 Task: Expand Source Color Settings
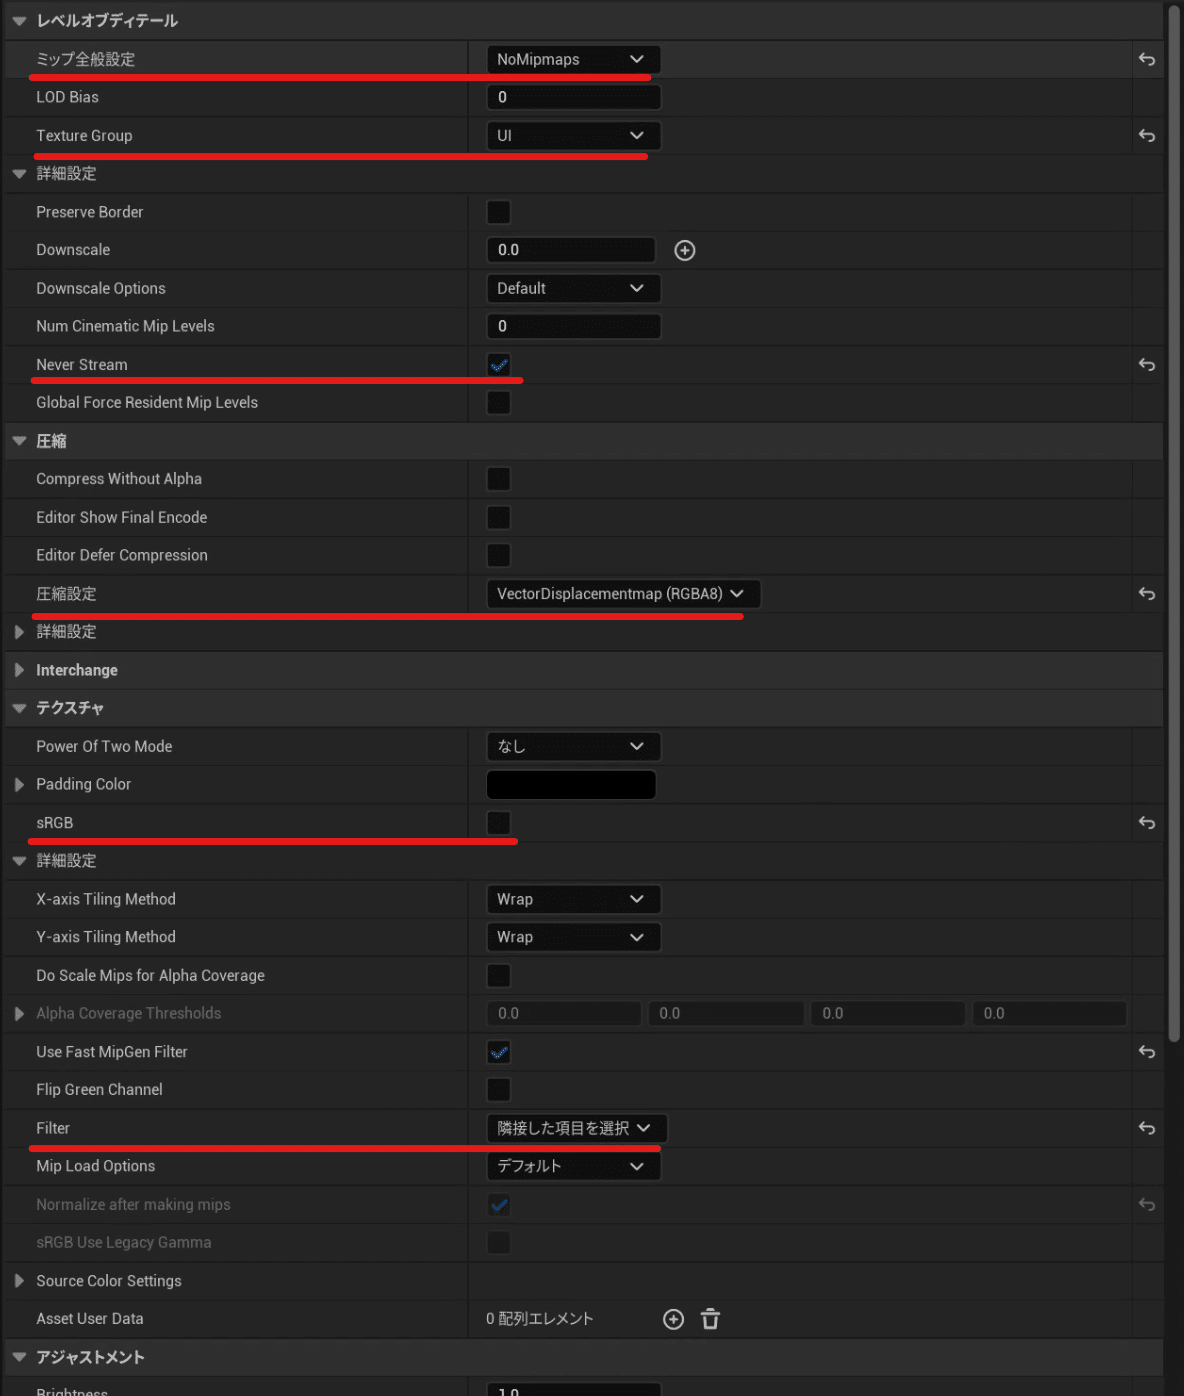pos(19,1281)
